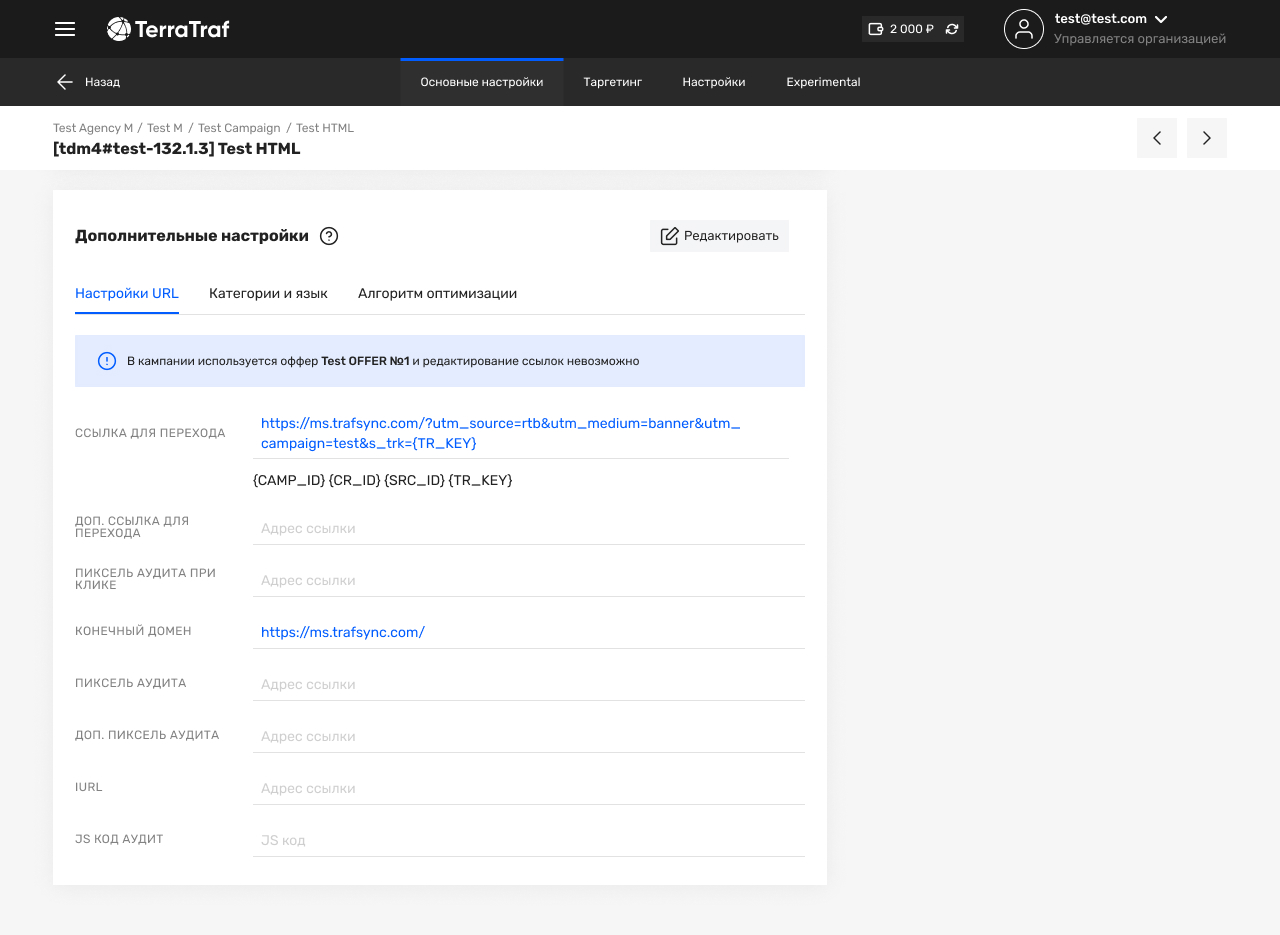This screenshot has width=1280, height=935.
Task: Click the {CAMP_ID} macro
Action: (x=289, y=481)
